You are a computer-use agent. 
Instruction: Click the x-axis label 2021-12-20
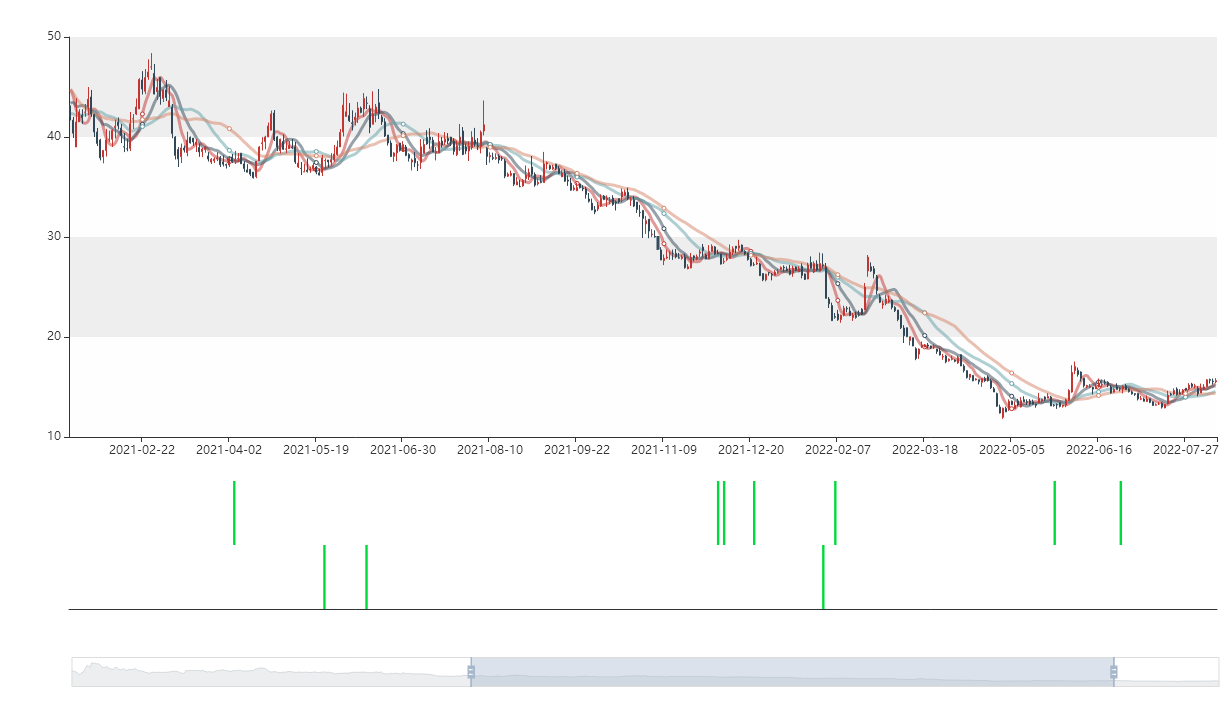(751, 450)
